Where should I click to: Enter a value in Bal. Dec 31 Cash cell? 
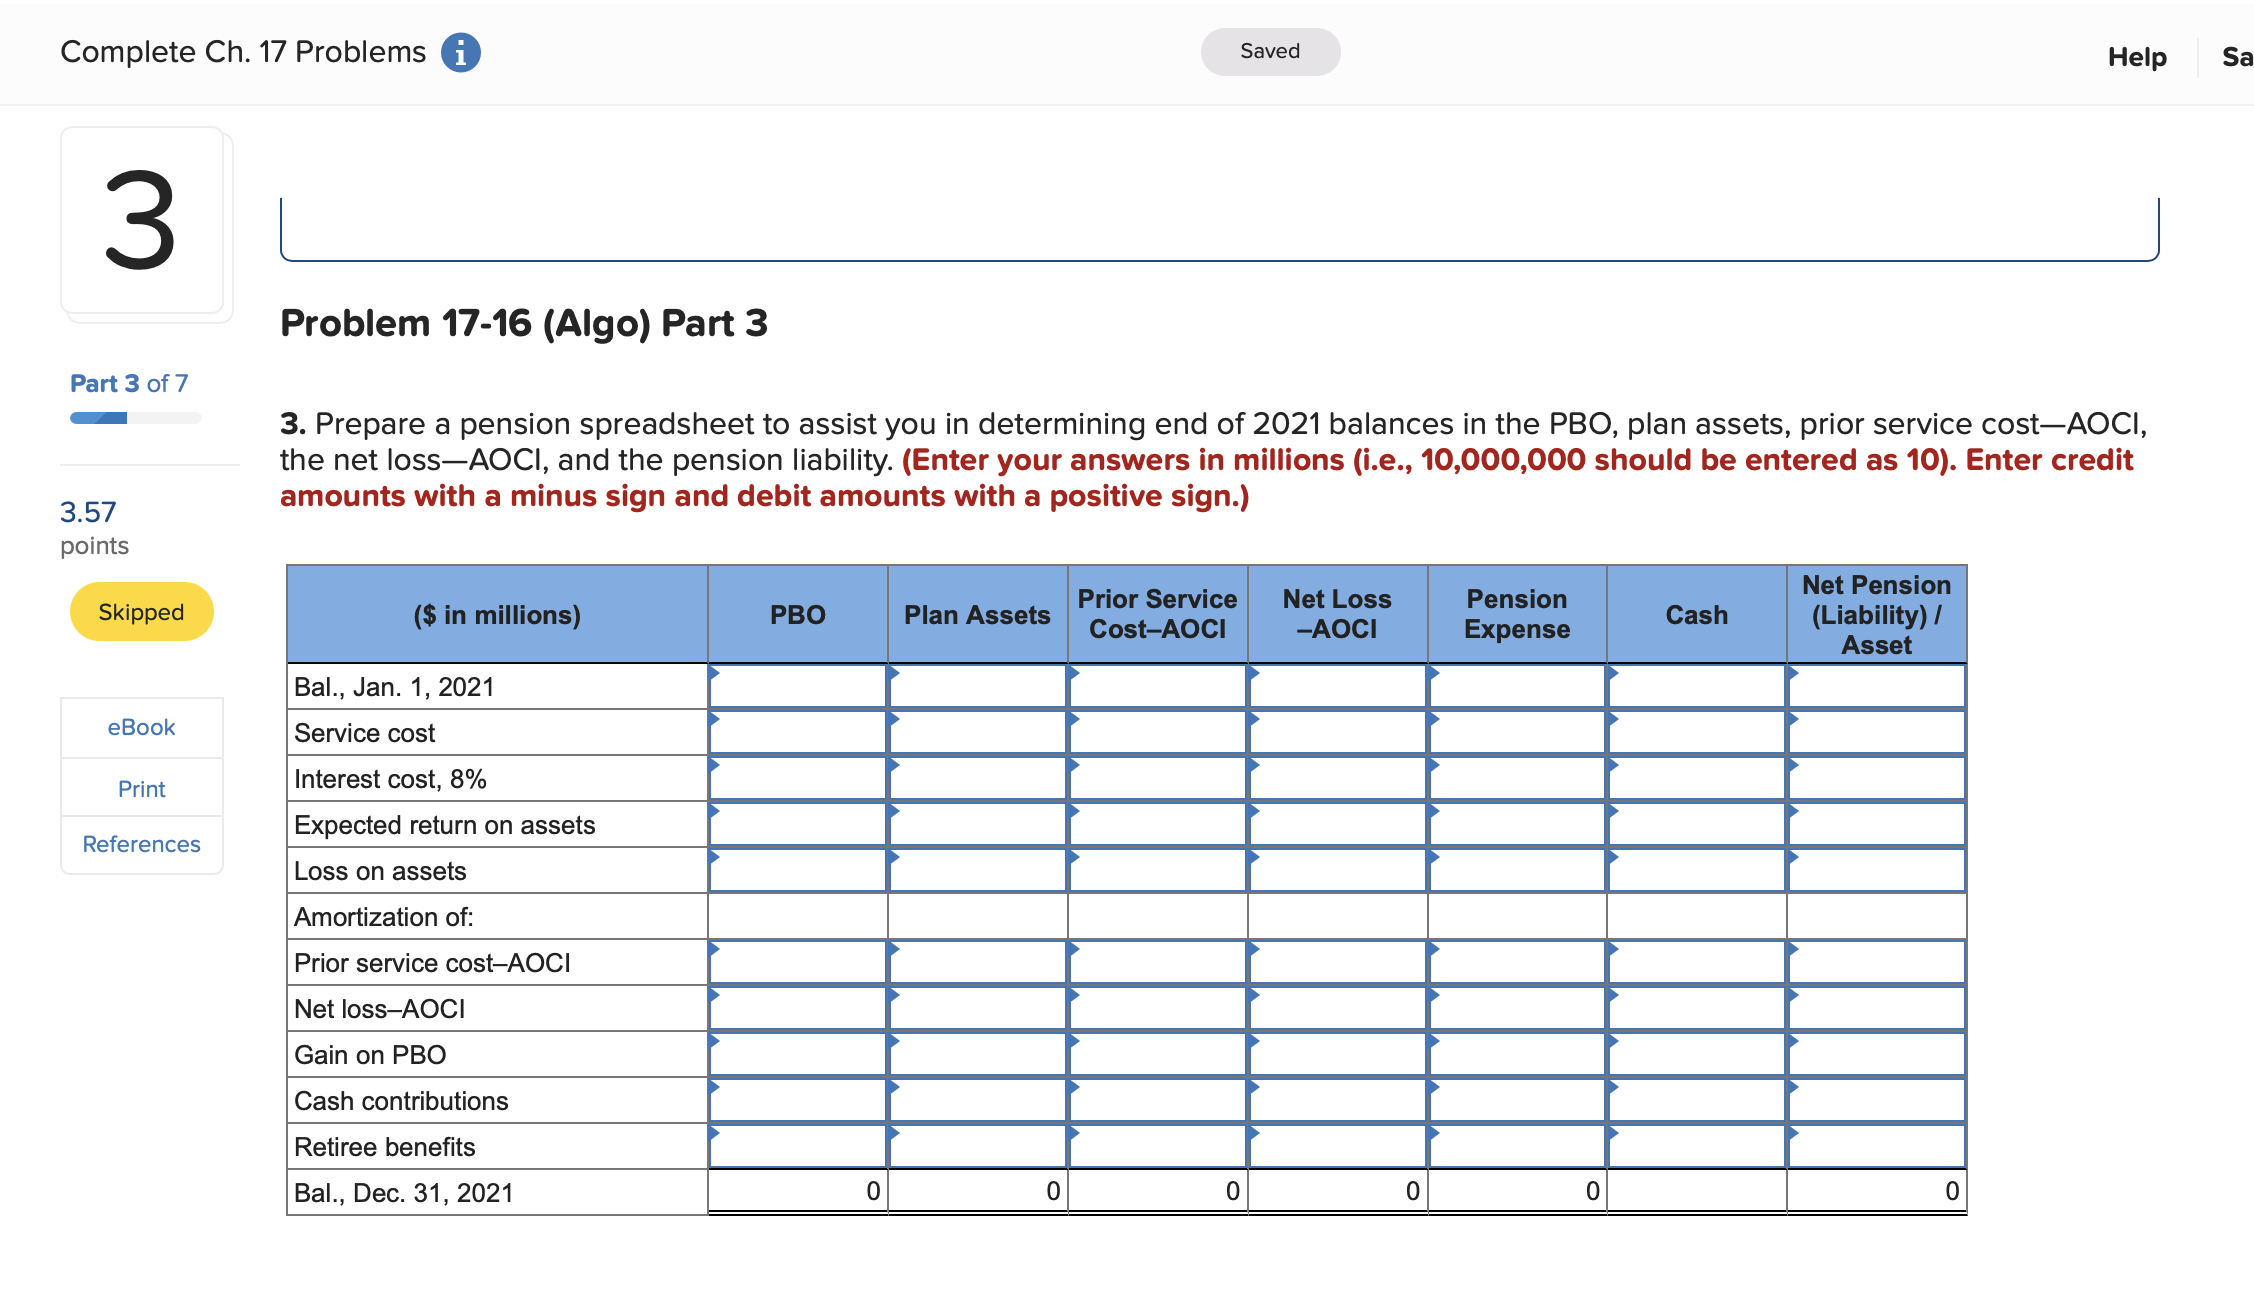click(x=1695, y=1191)
